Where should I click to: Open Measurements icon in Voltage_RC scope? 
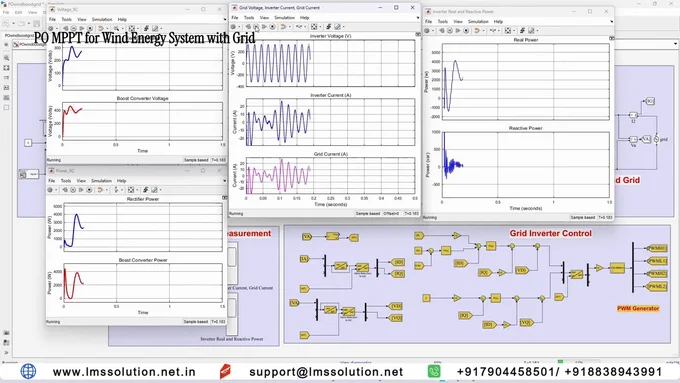(x=155, y=28)
